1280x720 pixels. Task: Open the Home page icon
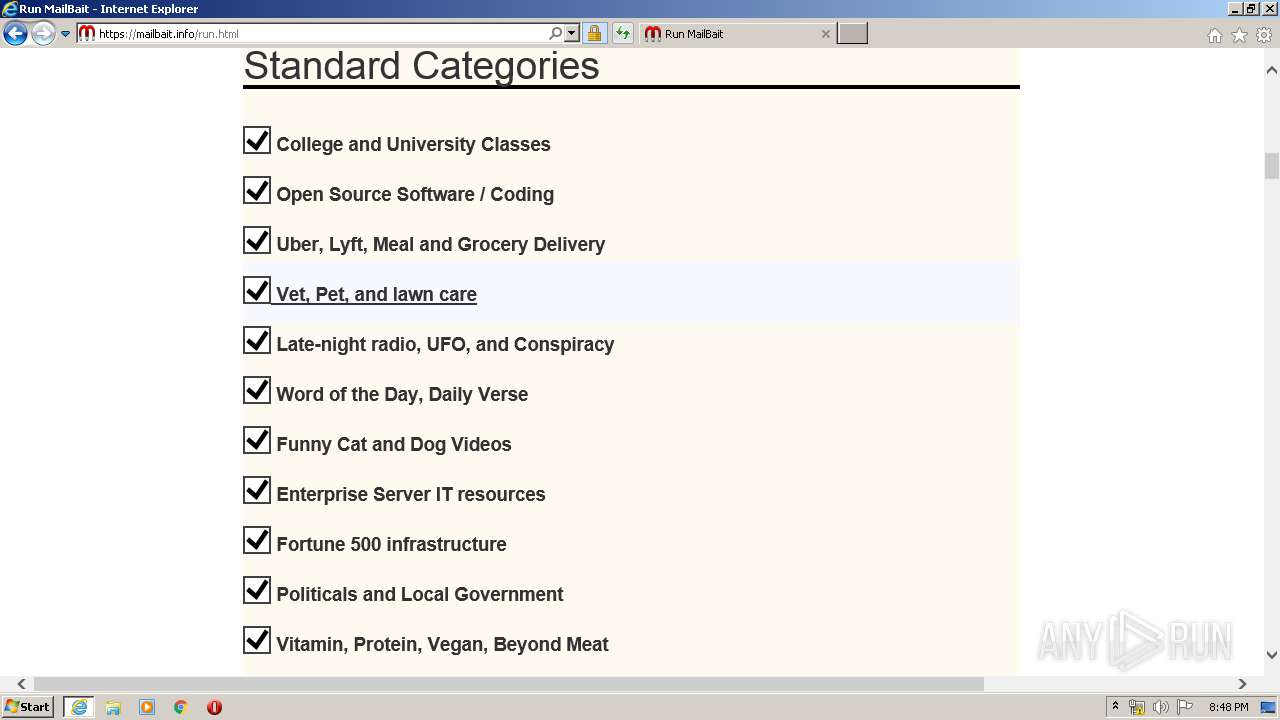1214,35
